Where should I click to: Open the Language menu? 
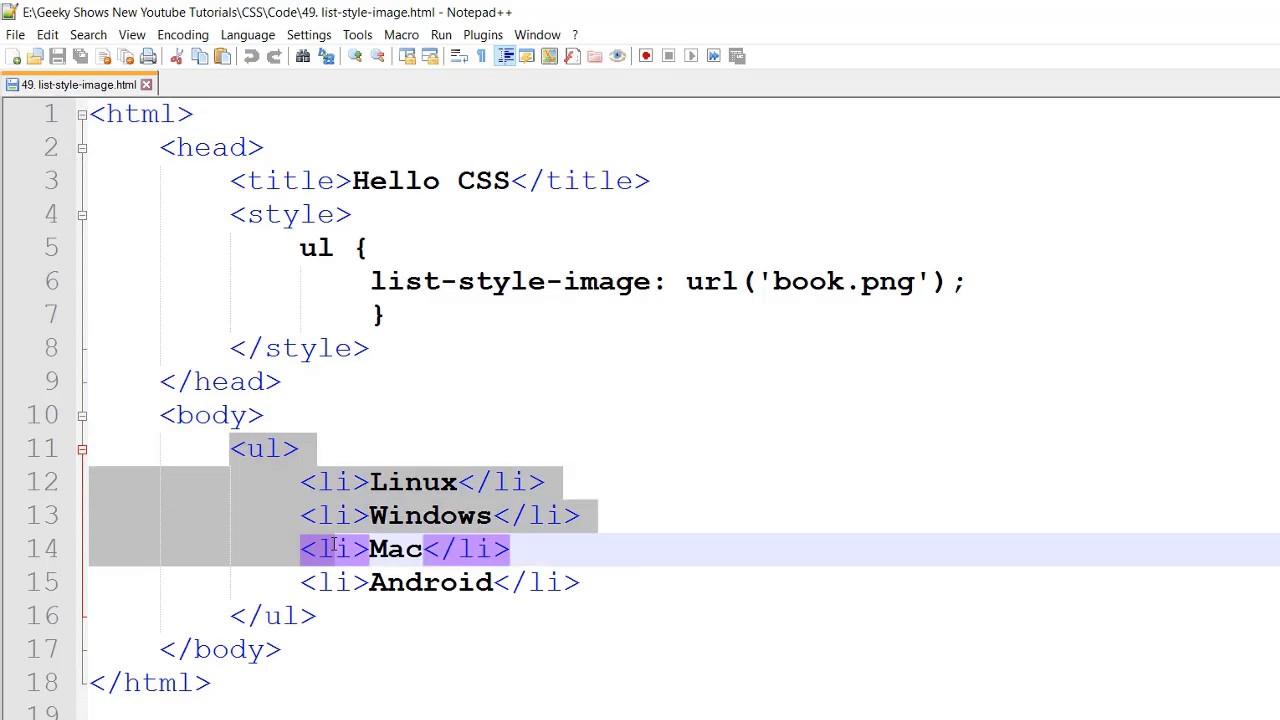tap(248, 35)
